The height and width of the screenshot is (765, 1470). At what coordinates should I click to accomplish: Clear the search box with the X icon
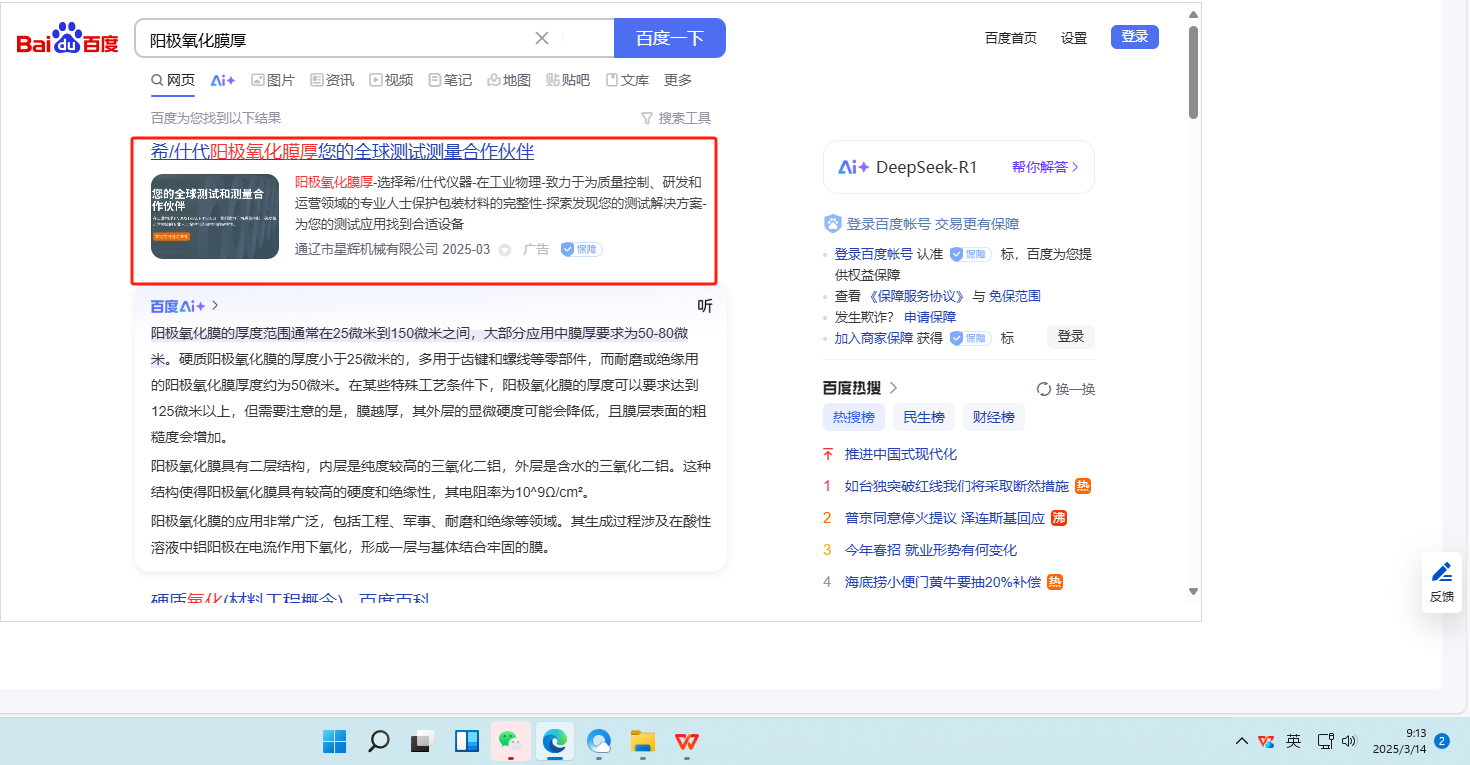tap(542, 38)
